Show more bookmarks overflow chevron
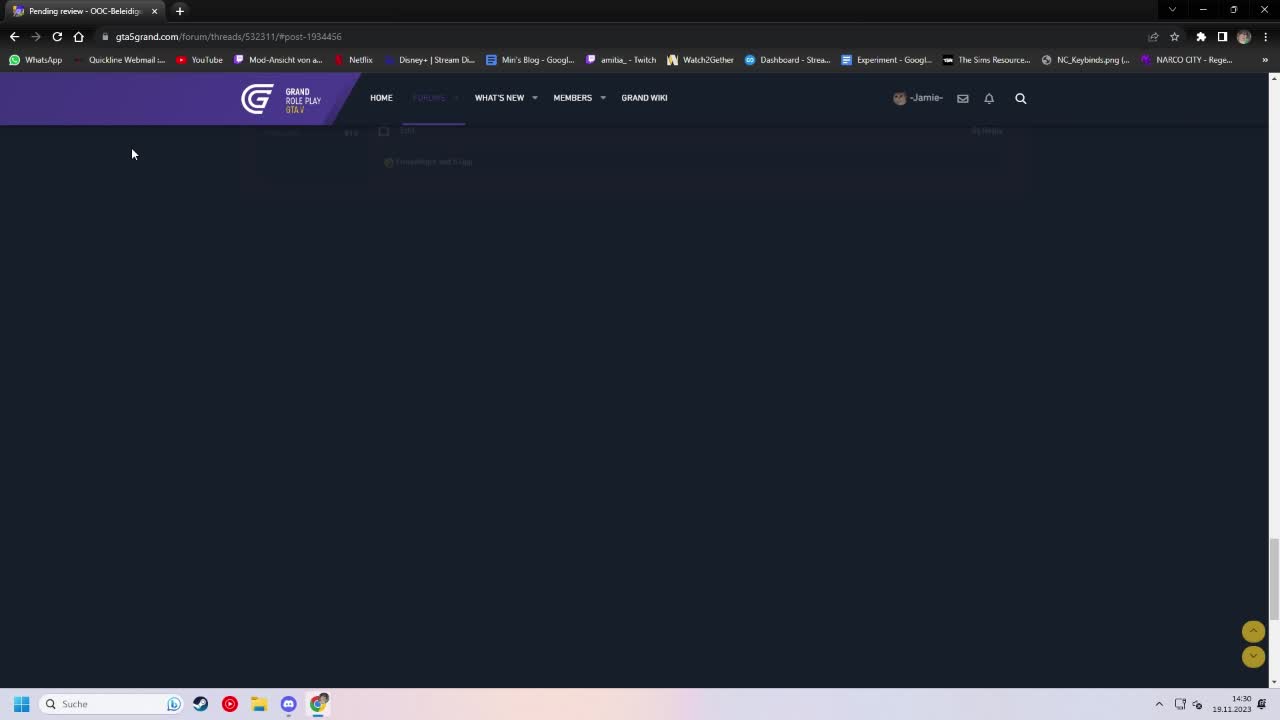 coord(1265,60)
